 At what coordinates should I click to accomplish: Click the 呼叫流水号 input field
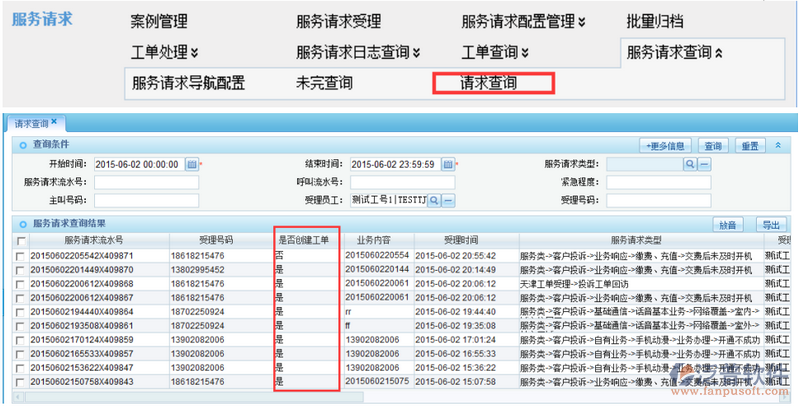402,182
